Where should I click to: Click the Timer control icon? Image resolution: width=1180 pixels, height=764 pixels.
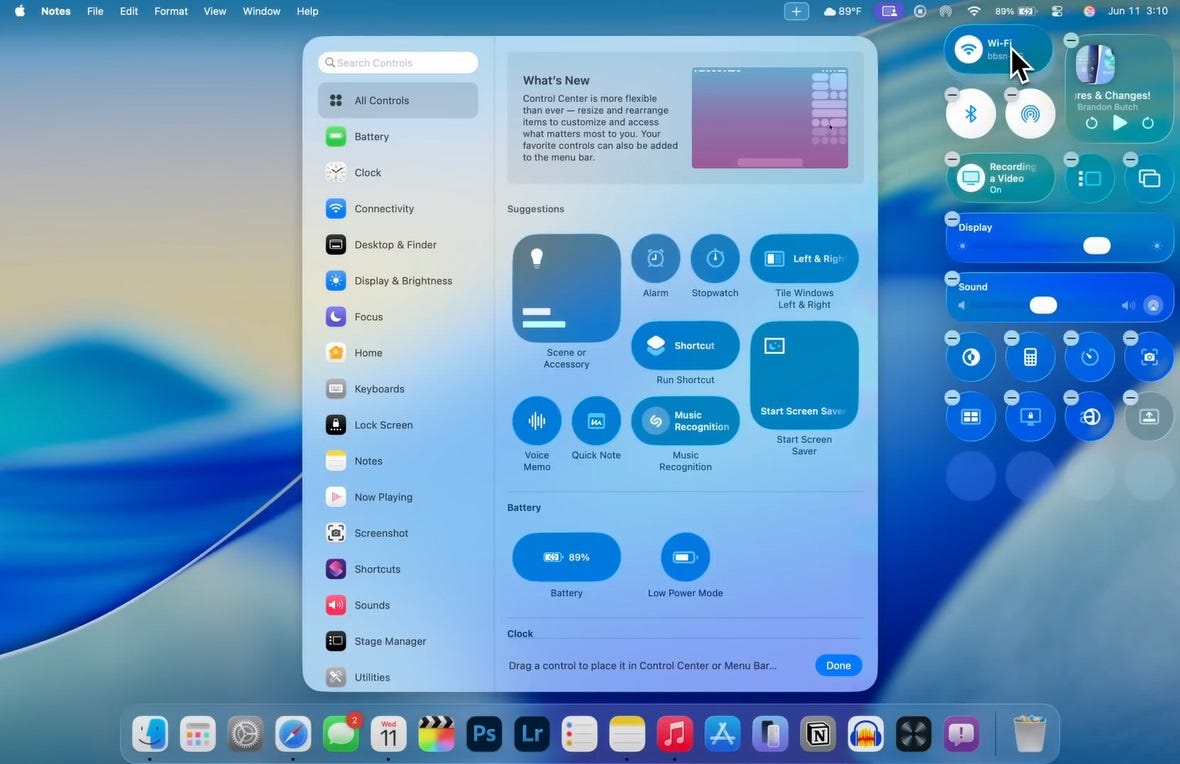[x=1090, y=355]
